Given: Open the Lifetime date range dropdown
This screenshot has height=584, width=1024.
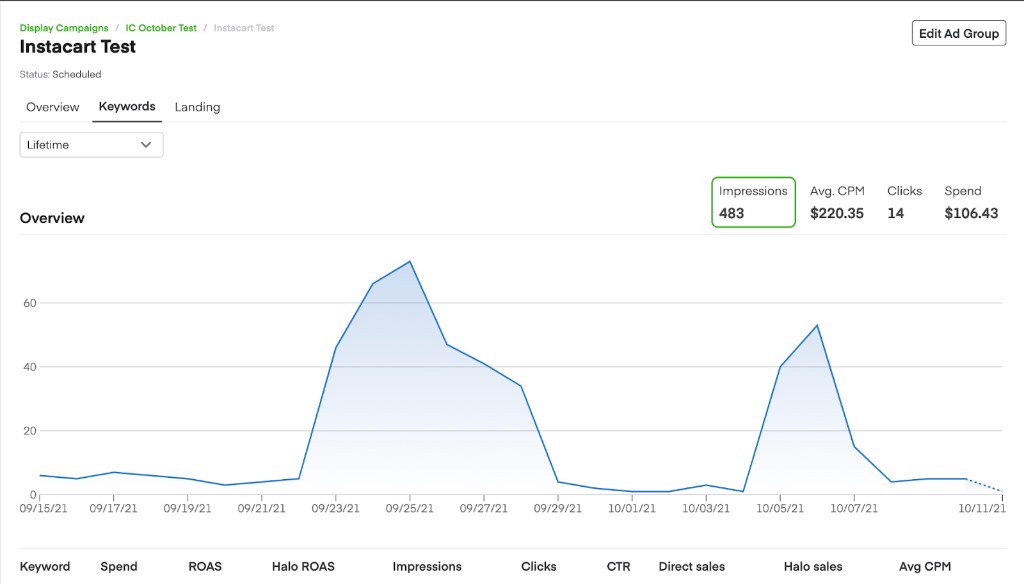Looking at the screenshot, I should click(x=90, y=144).
